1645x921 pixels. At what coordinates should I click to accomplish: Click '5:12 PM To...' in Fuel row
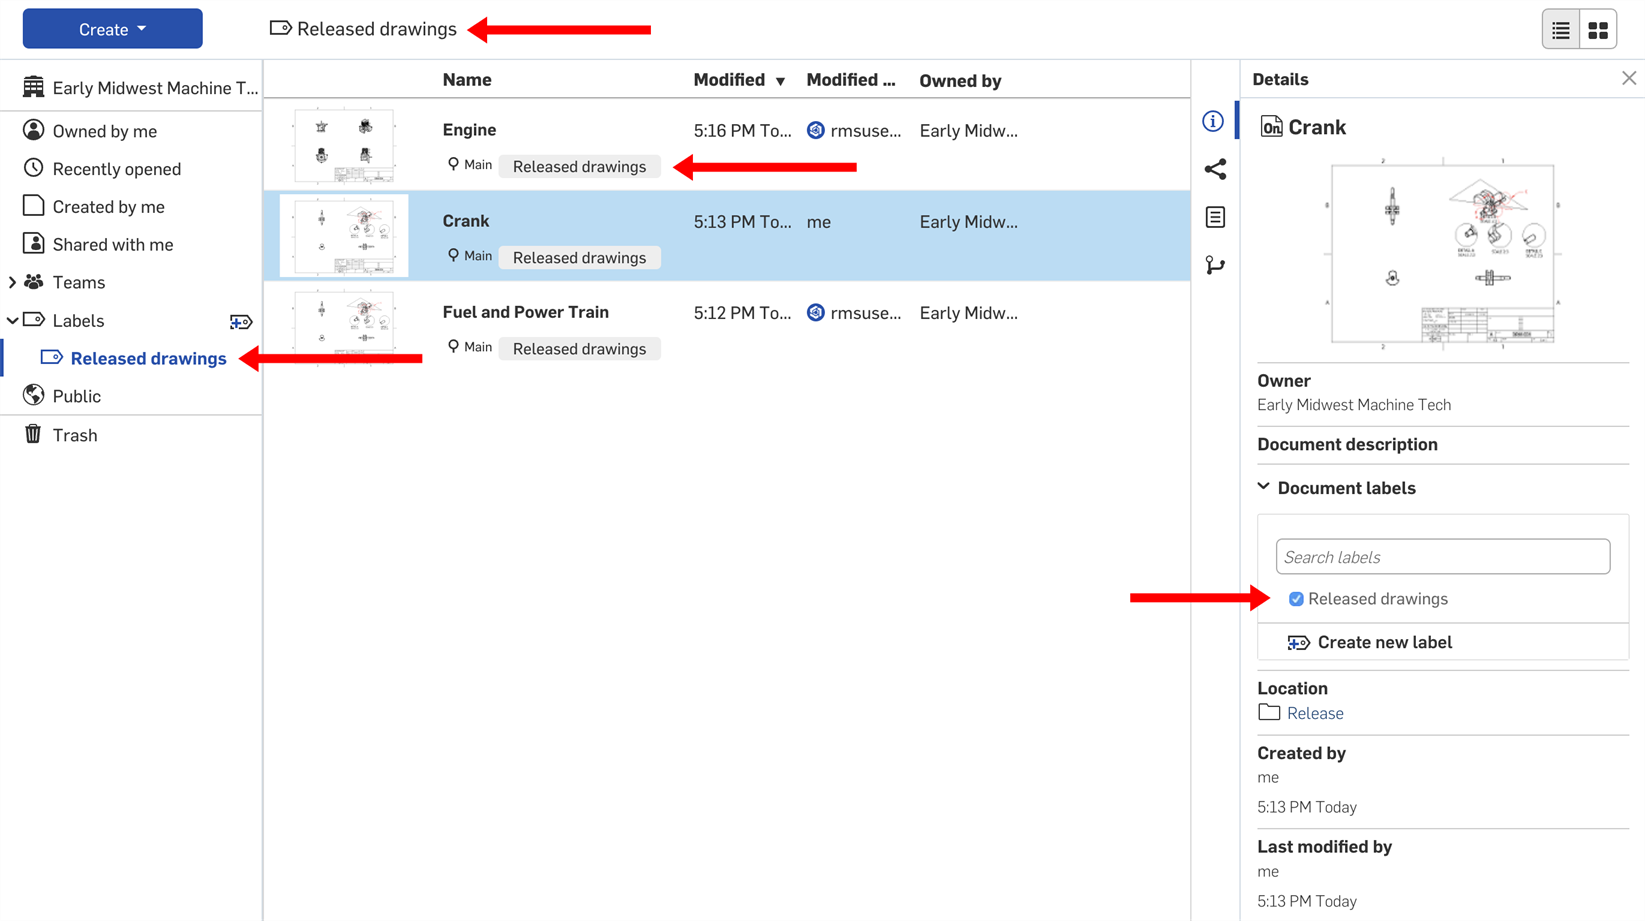[x=742, y=313]
